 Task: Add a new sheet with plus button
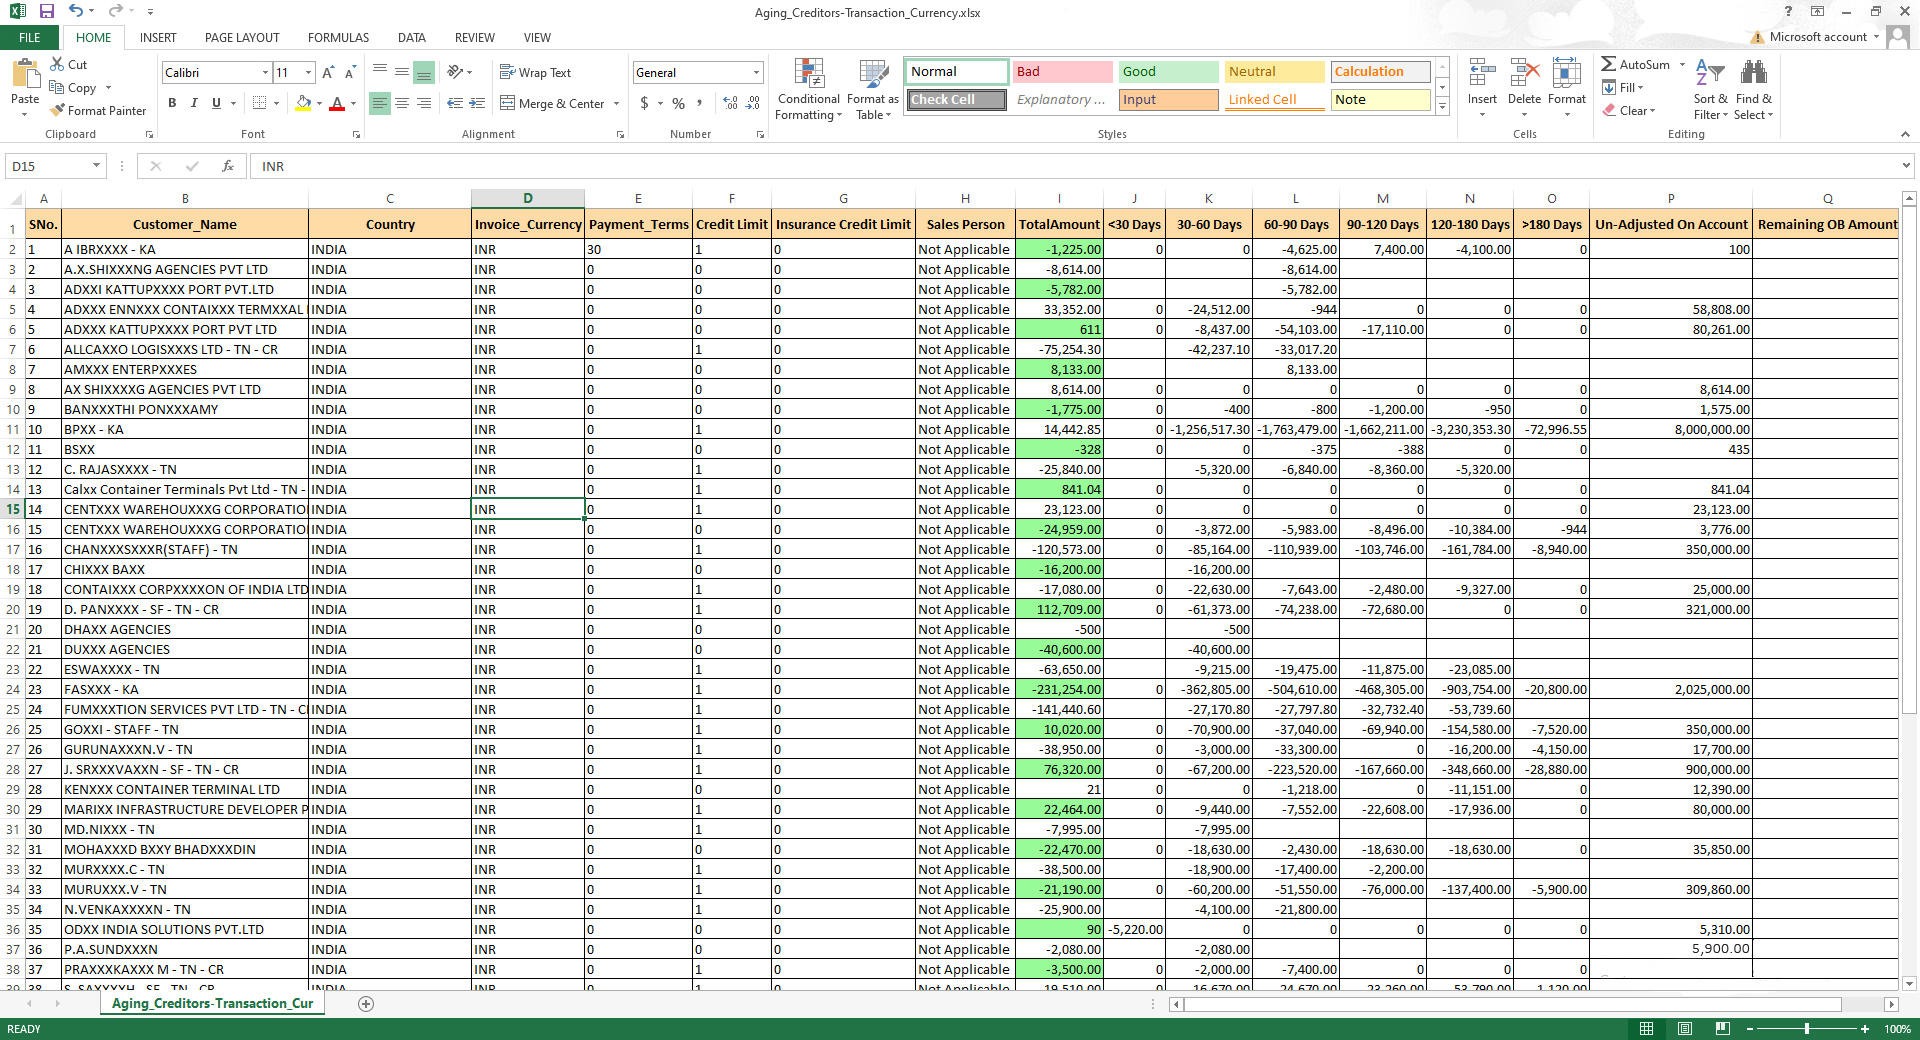(366, 1004)
